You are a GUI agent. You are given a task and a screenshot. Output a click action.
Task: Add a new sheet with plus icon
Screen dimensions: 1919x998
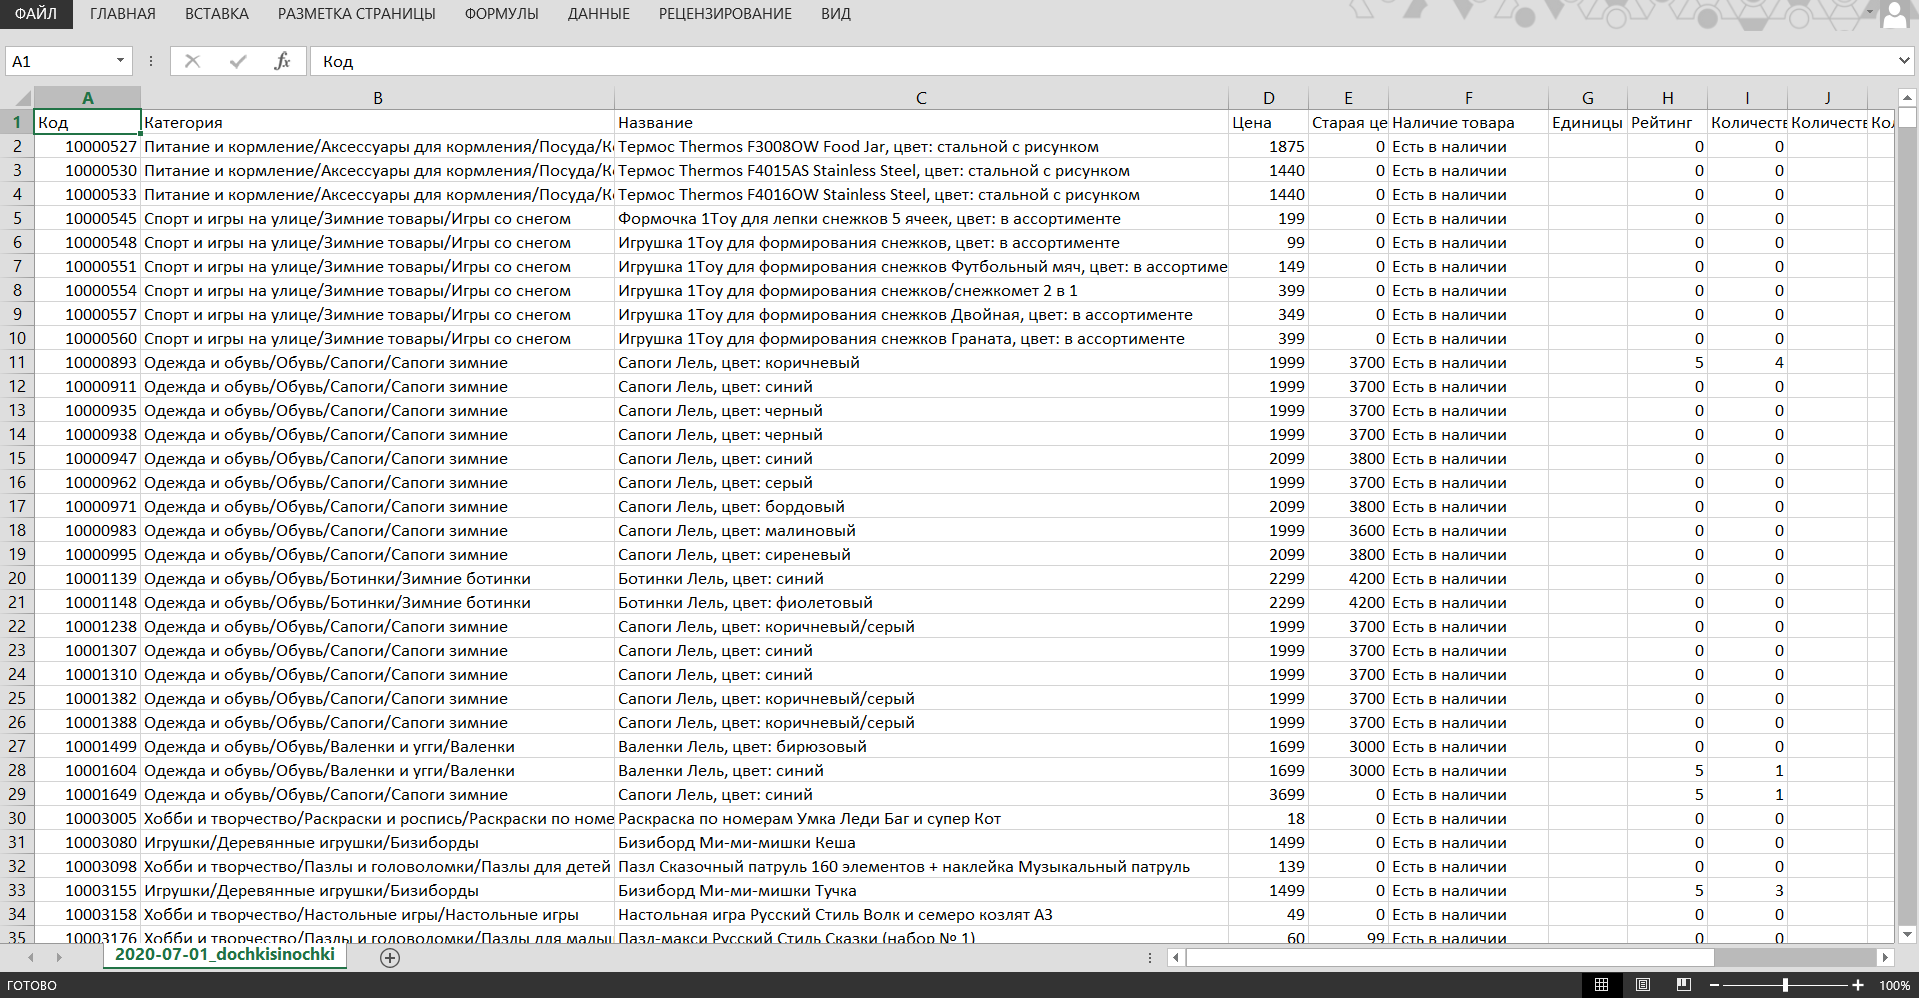(x=390, y=957)
